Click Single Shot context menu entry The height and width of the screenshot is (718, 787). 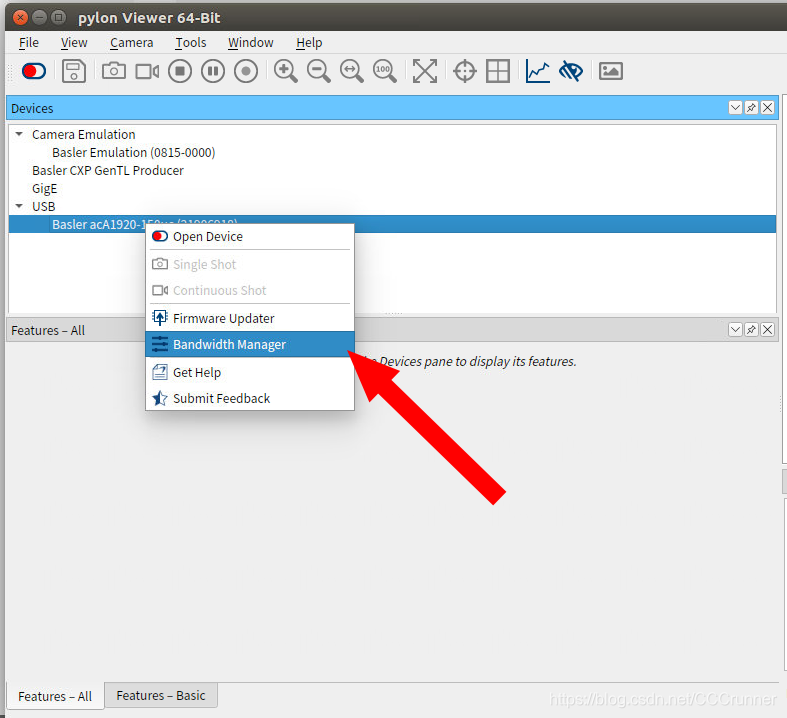[x=249, y=264]
